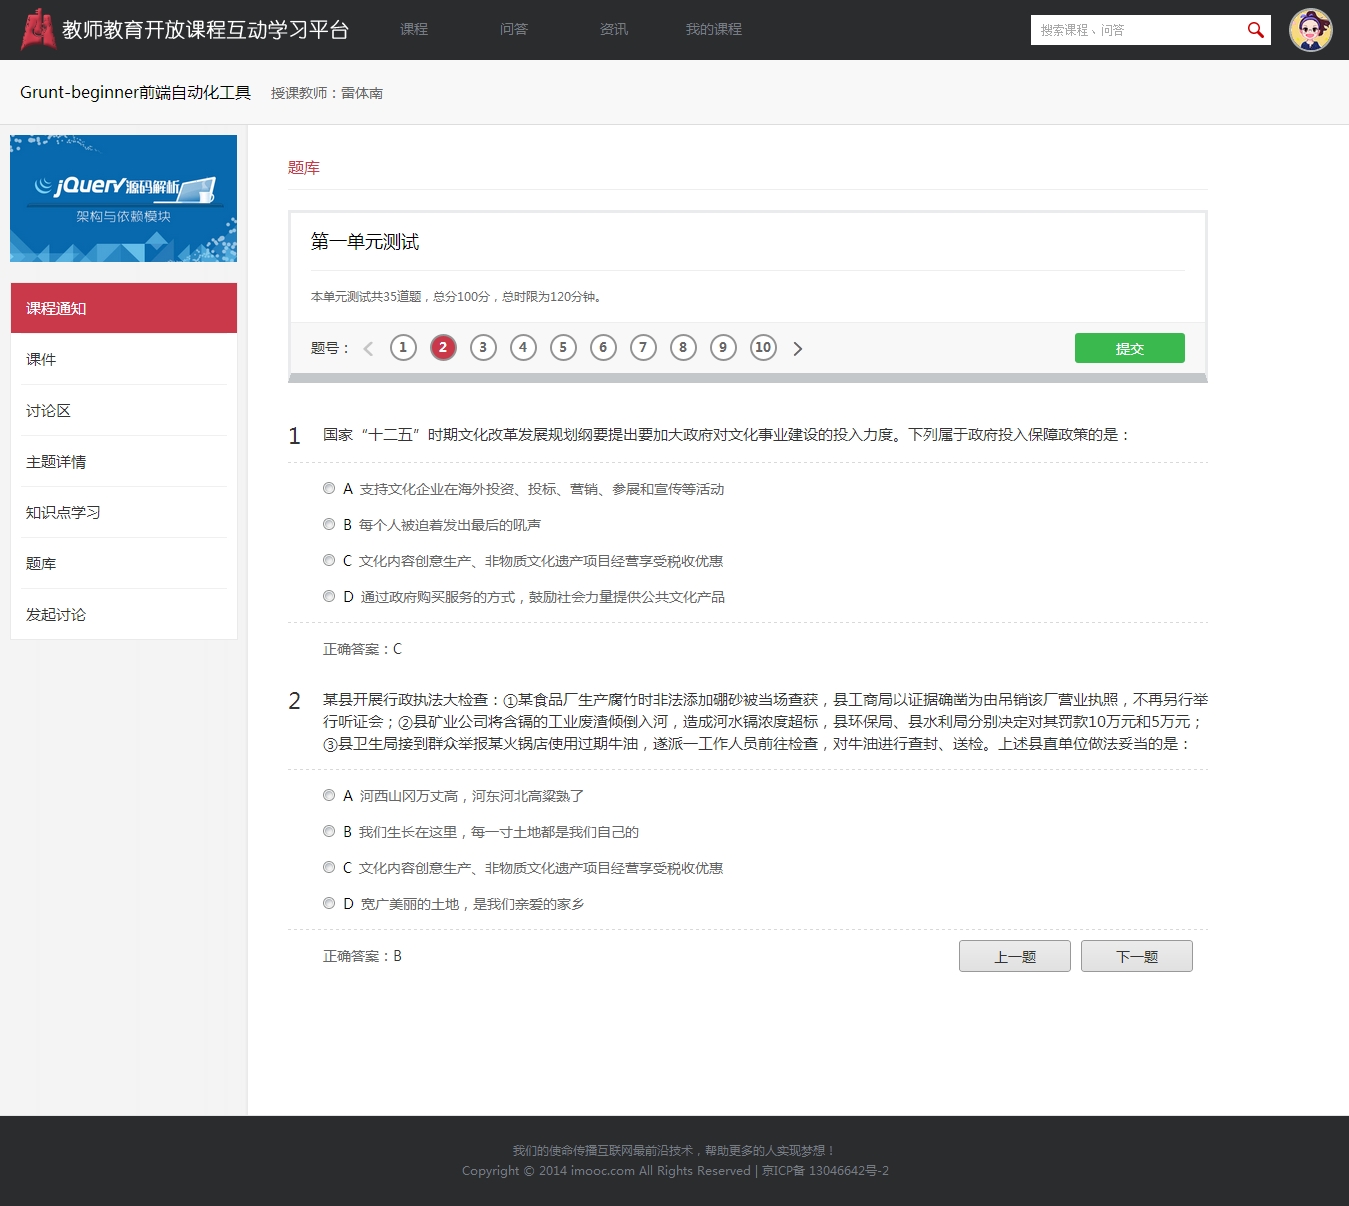The width and height of the screenshot is (1349, 1206).
Task: Open 课件 in the sidebar
Action: [x=124, y=359]
